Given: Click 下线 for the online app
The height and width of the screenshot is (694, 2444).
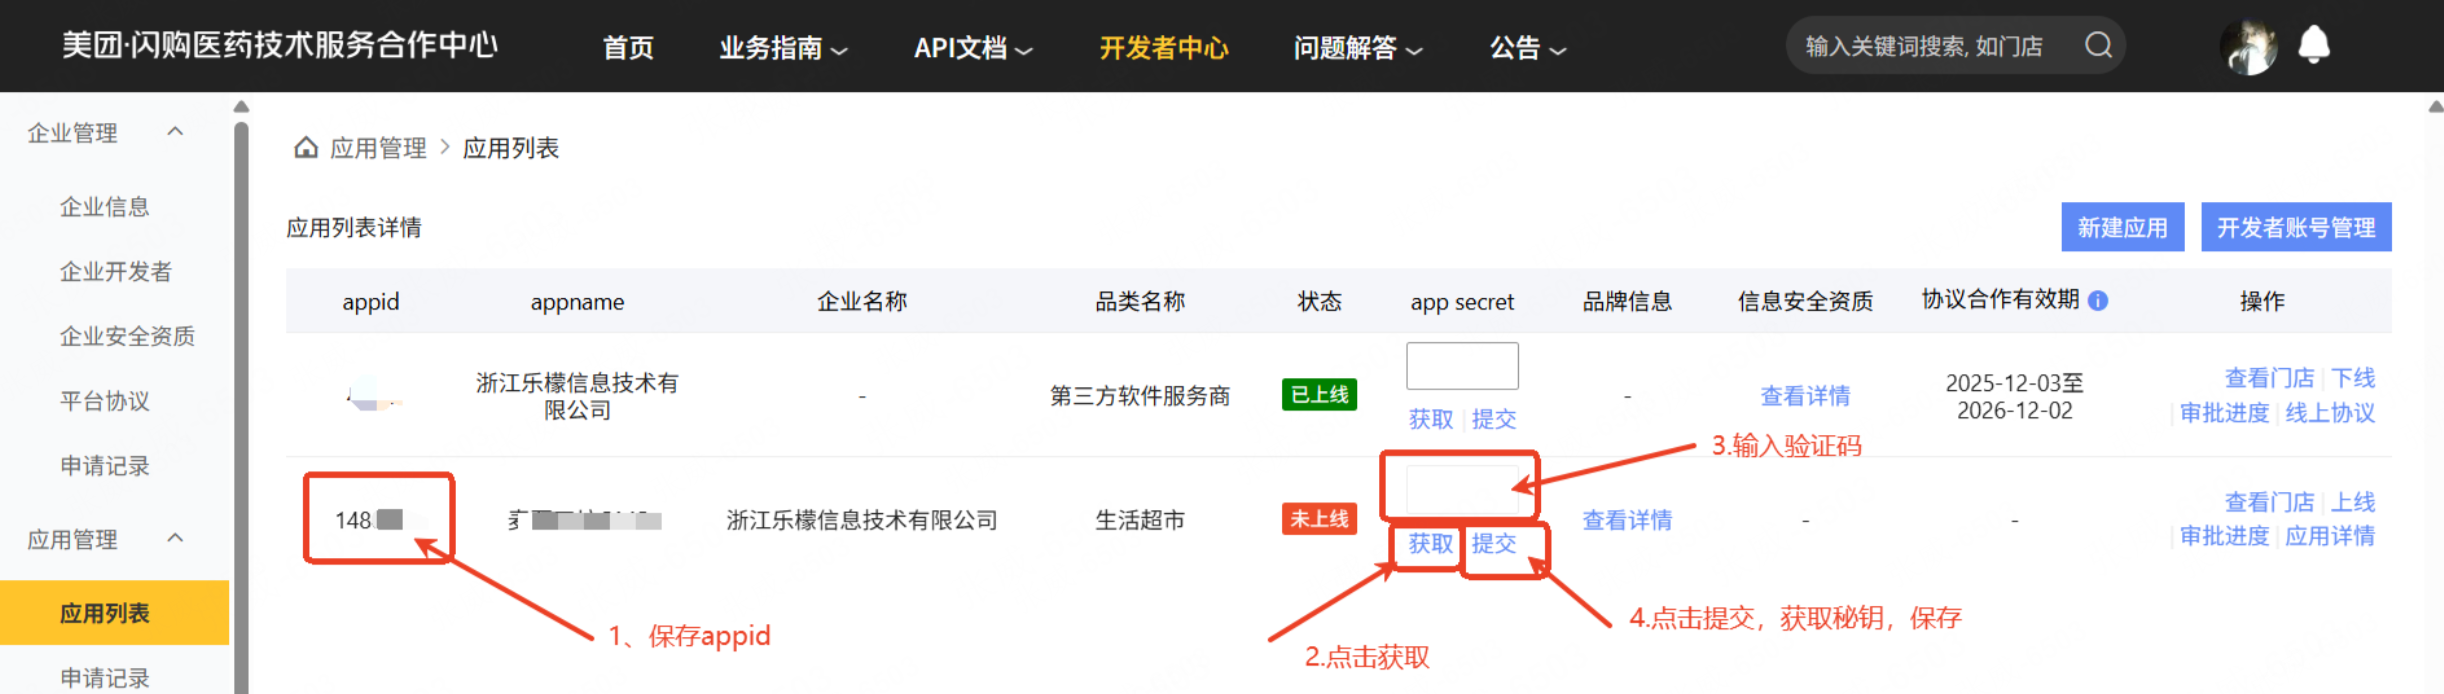Looking at the screenshot, I should coord(2353,378).
